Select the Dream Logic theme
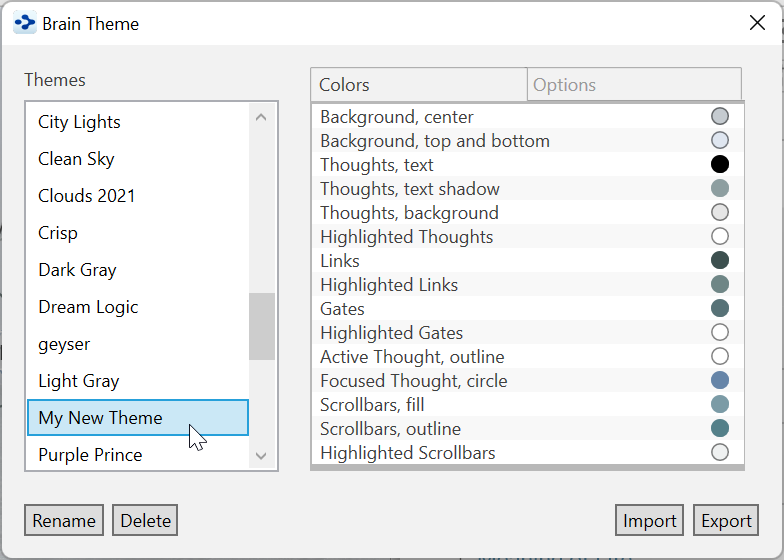The width and height of the screenshot is (784, 560). [x=88, y=307]
